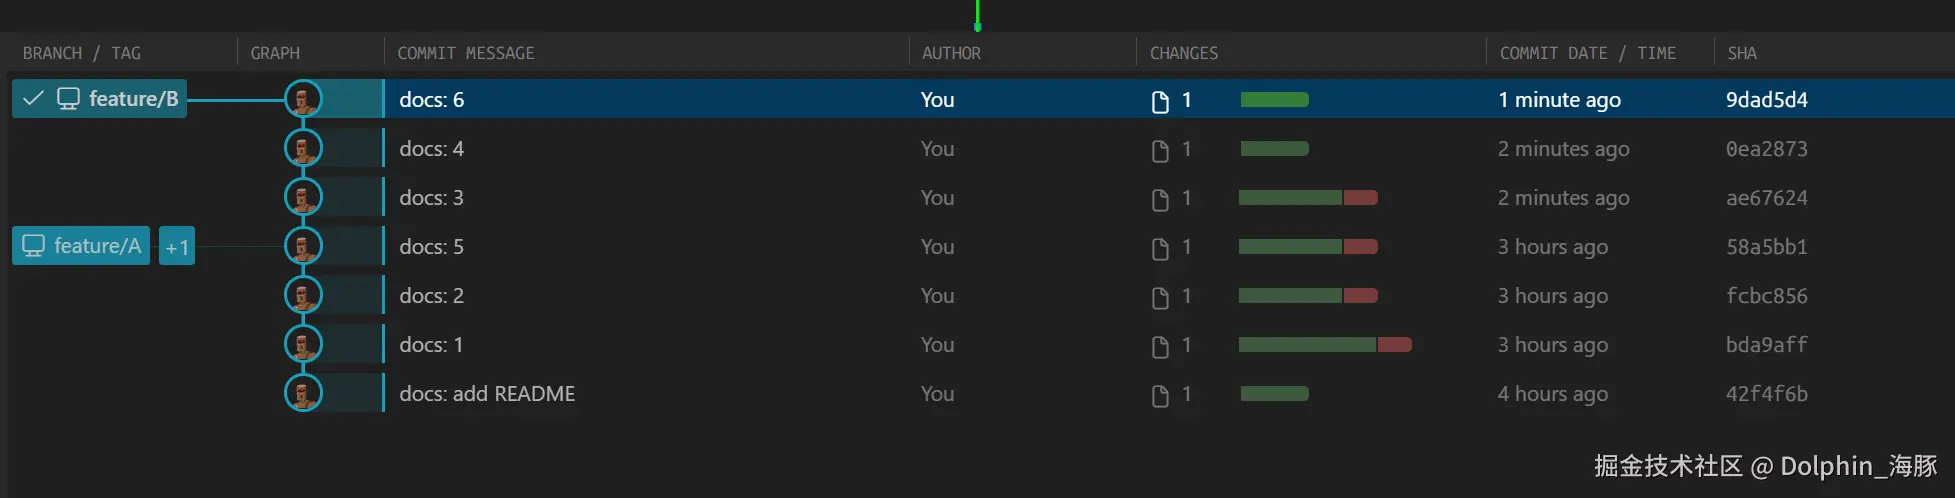Click the avatar node for docs: add README

303,393
